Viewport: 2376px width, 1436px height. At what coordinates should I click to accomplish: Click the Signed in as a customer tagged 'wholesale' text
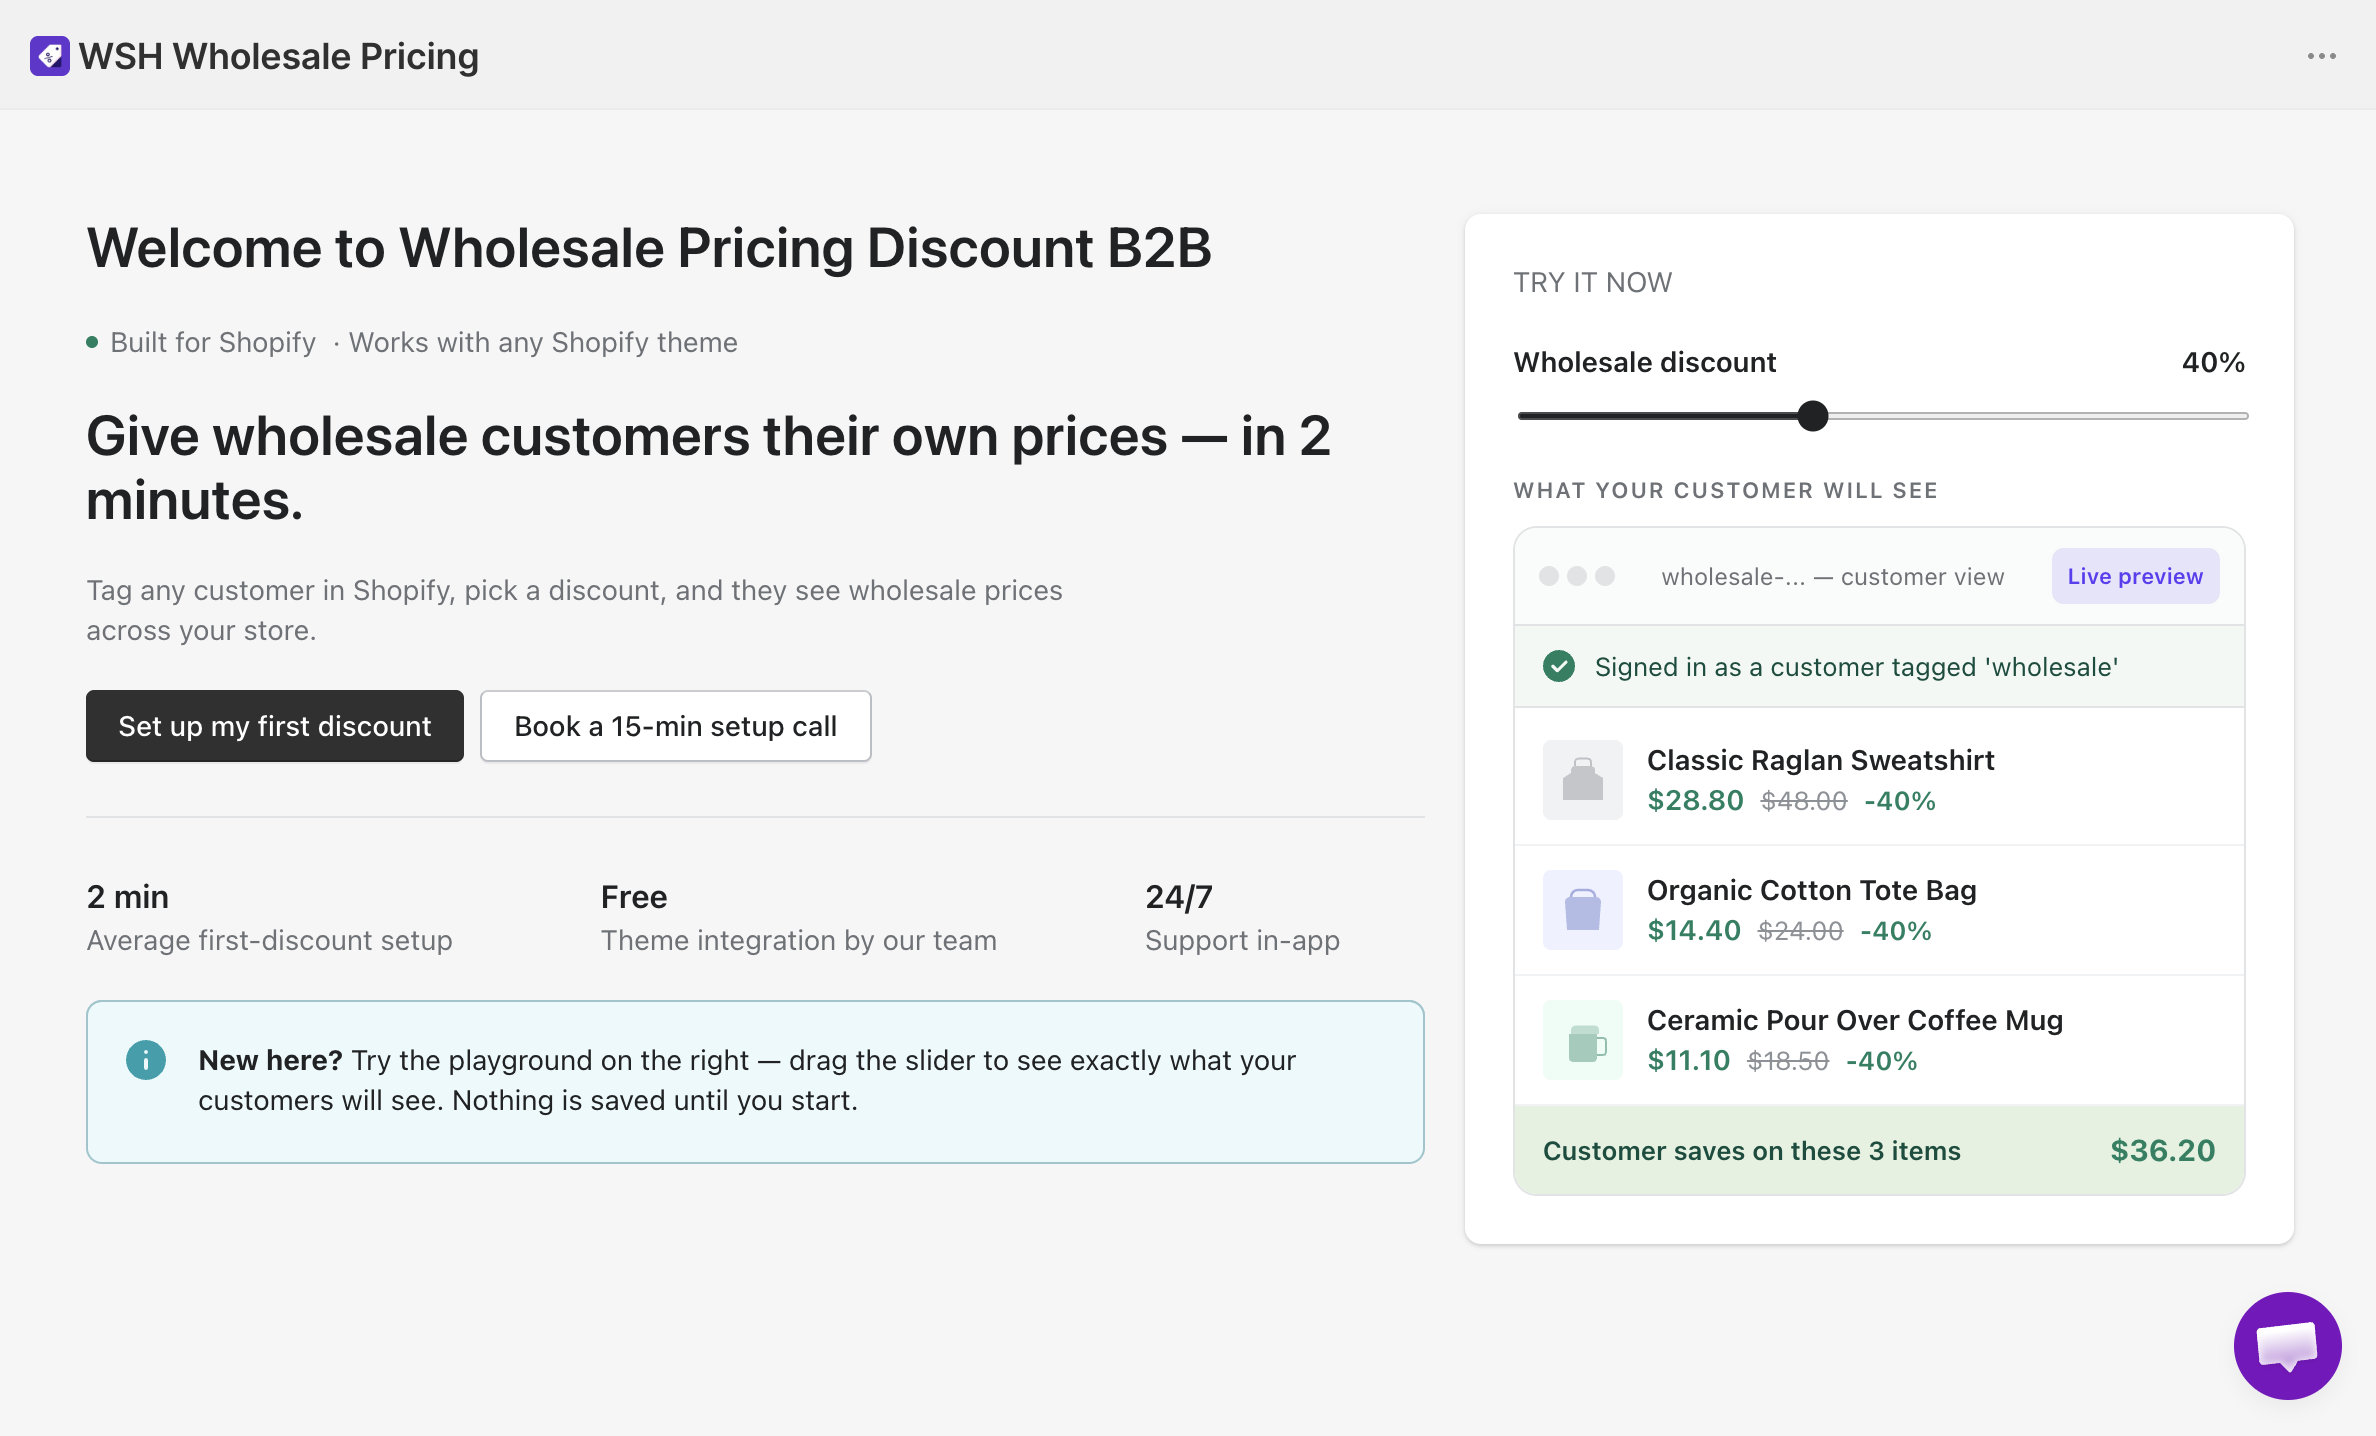(x=1856, y=667)
